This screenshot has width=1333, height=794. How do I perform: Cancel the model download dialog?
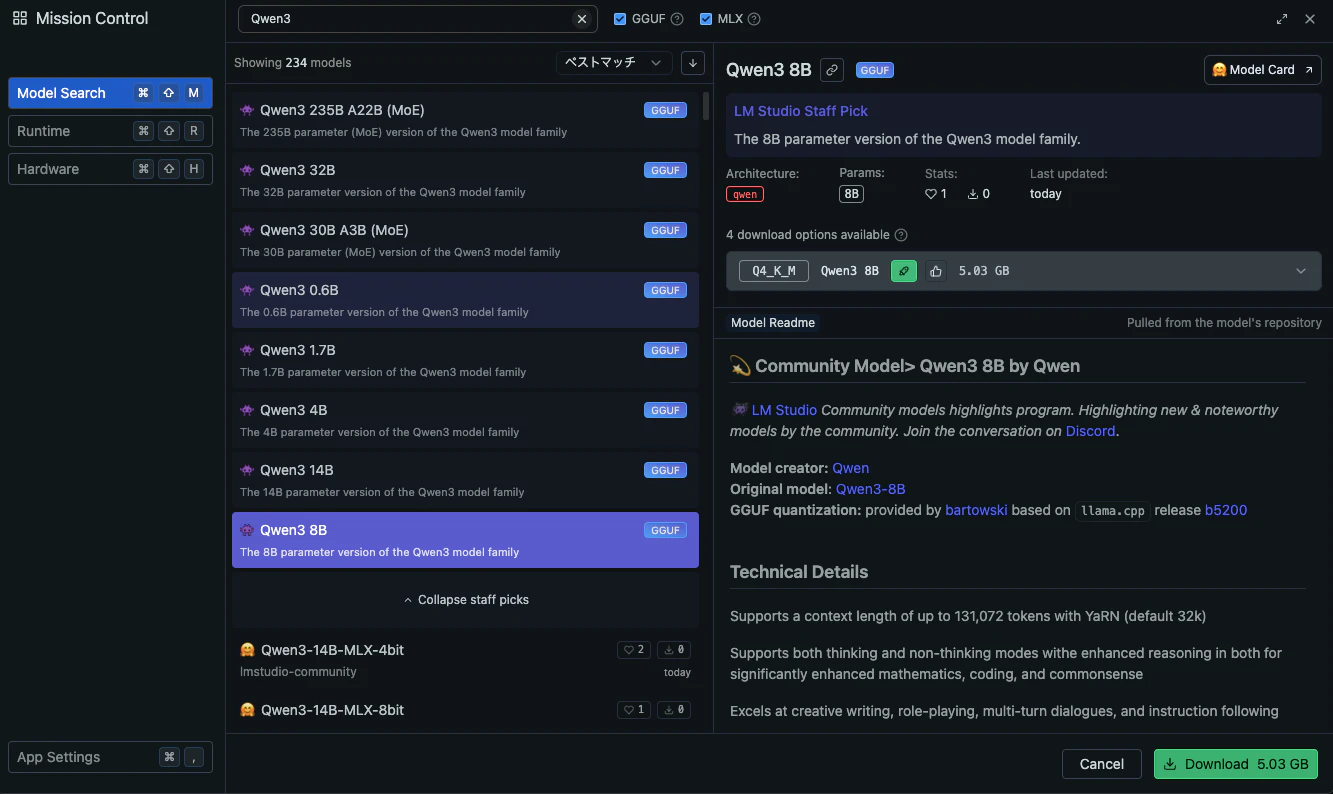click(1102, 764)
